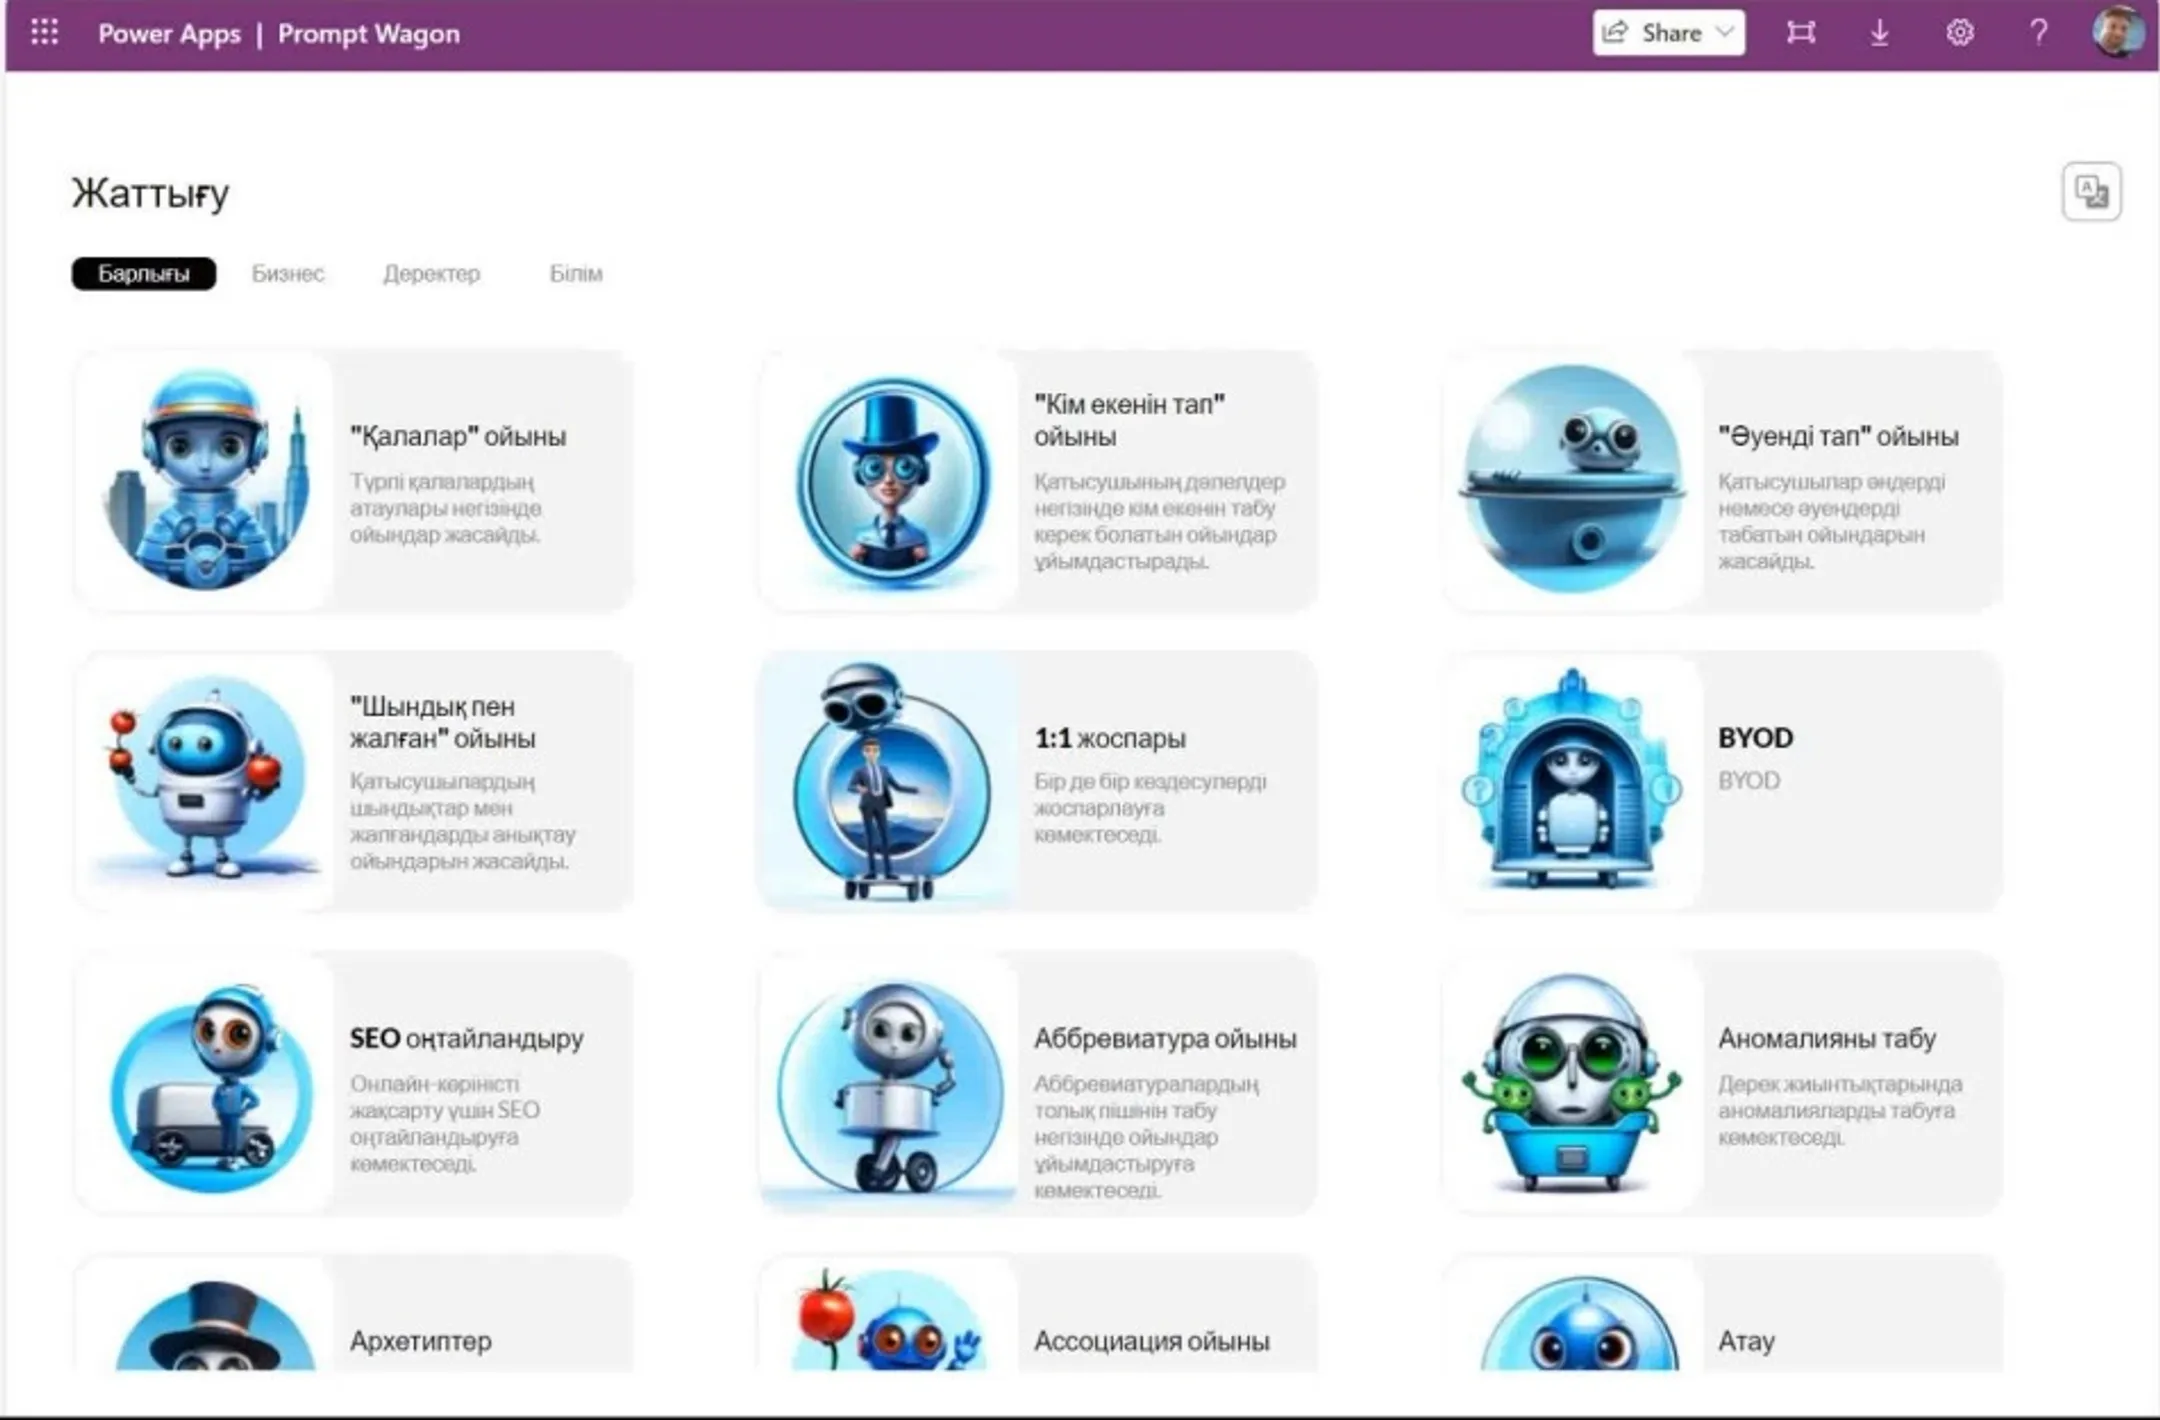The image size is (2160, 1420).
Task: Click the "Кім екенін тап" description text
Action: coord(1159,521)
